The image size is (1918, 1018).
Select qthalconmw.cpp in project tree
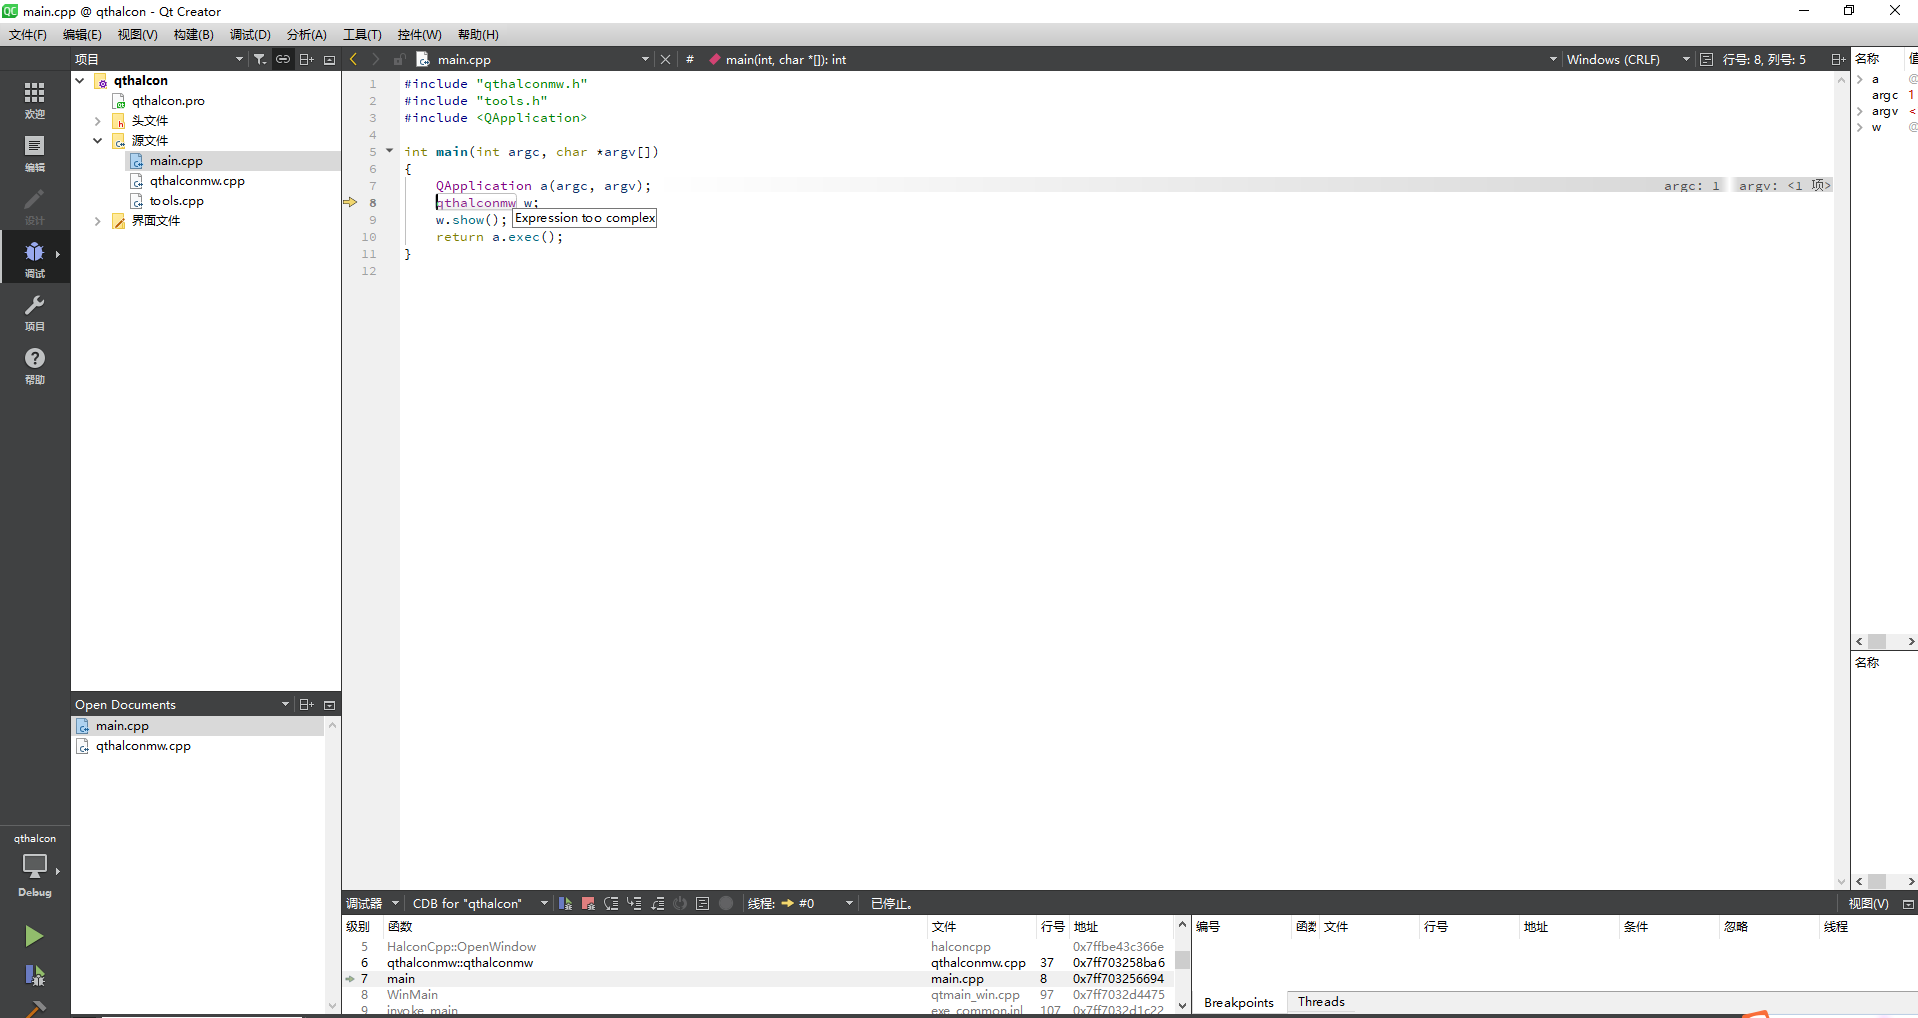197,181
